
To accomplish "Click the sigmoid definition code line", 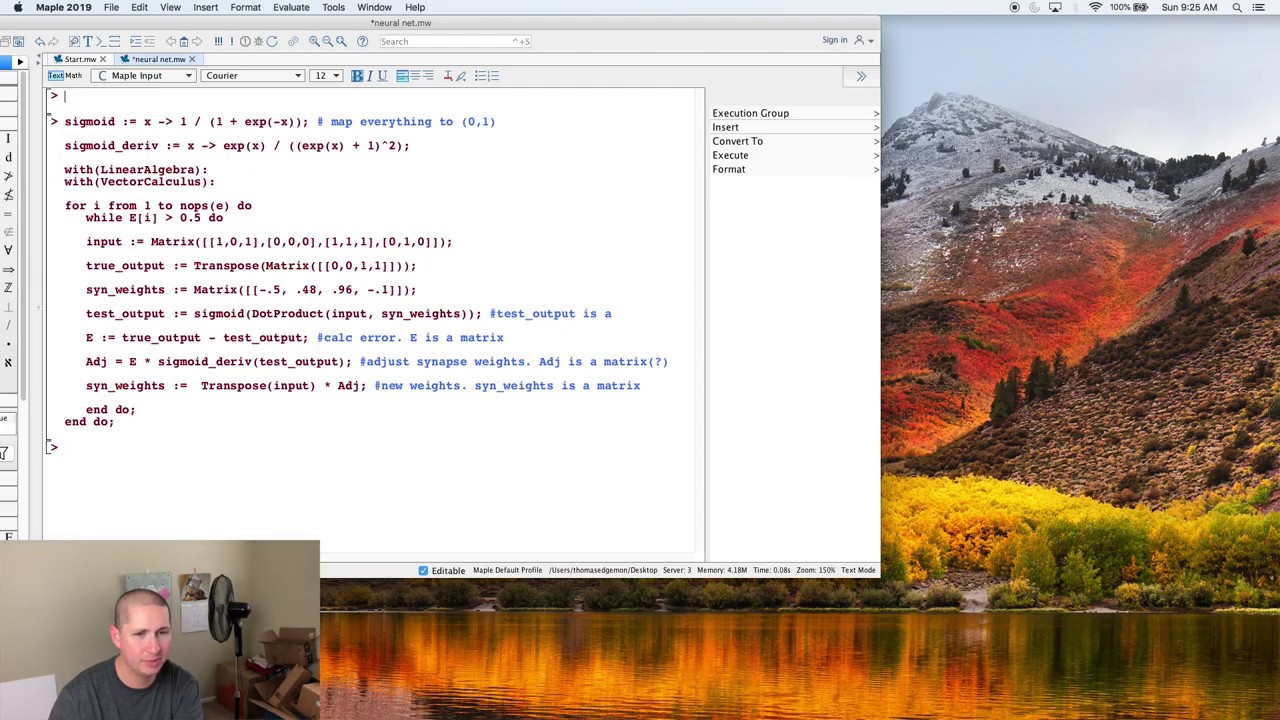I will 280,122.
